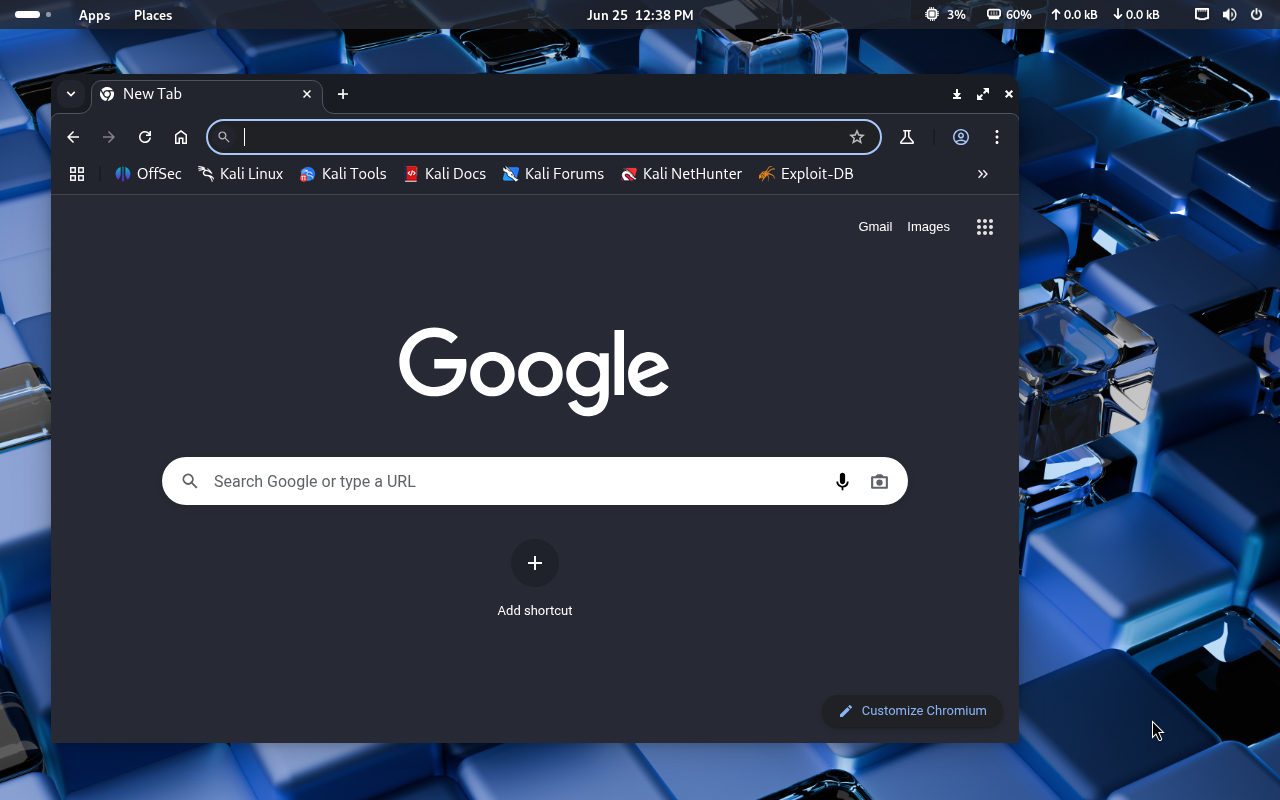Open Chrome Labs flask icon
Screen dimensions: 1280x800
[x=907, y=137]
